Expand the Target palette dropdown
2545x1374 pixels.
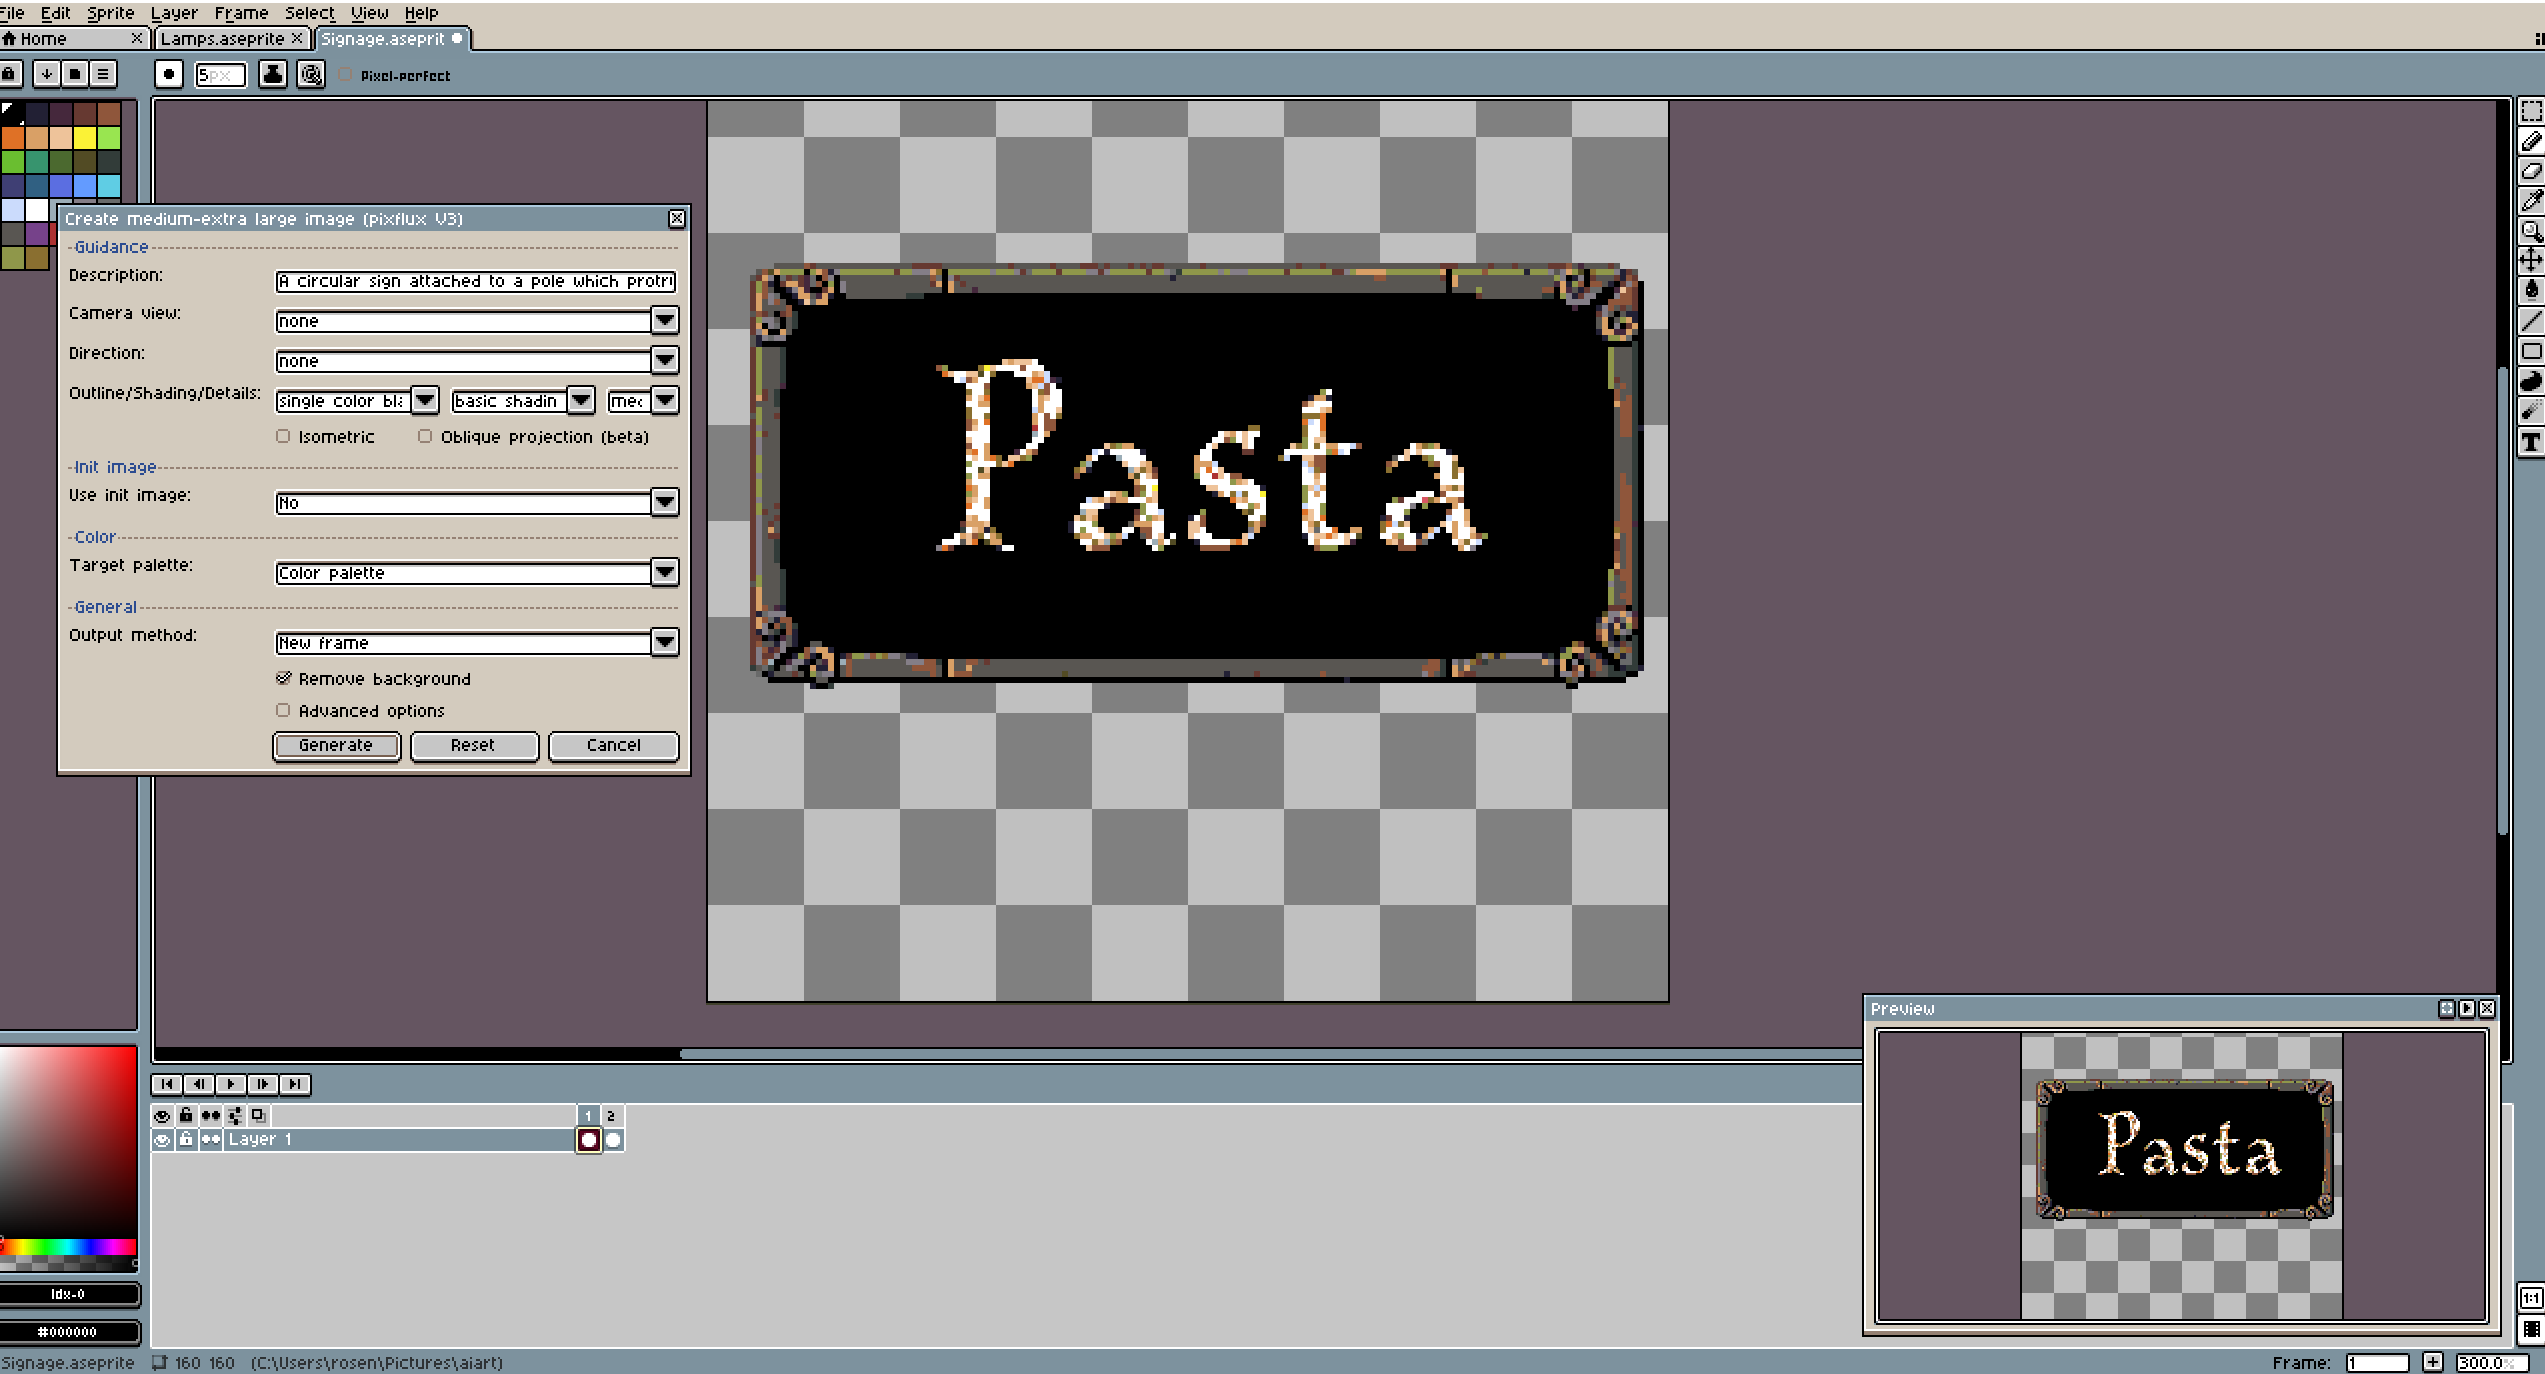pyautogui.click(x=665, y=572)
